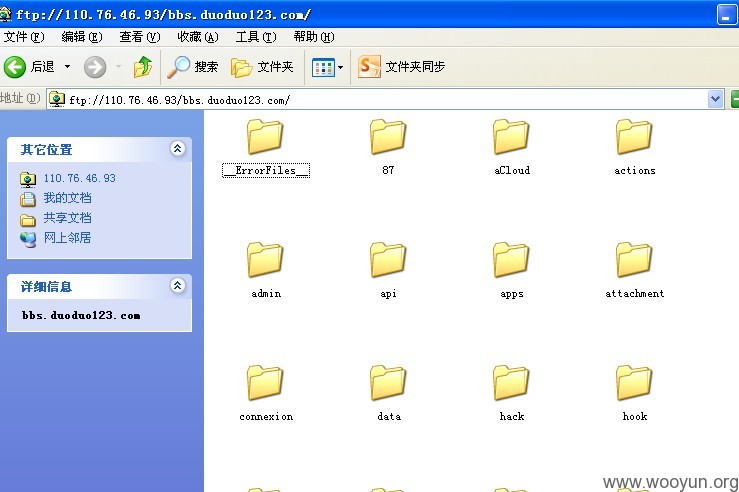Select the connexion folder icon
Screen dimensions: 739x492
click(x=265, y=383)
